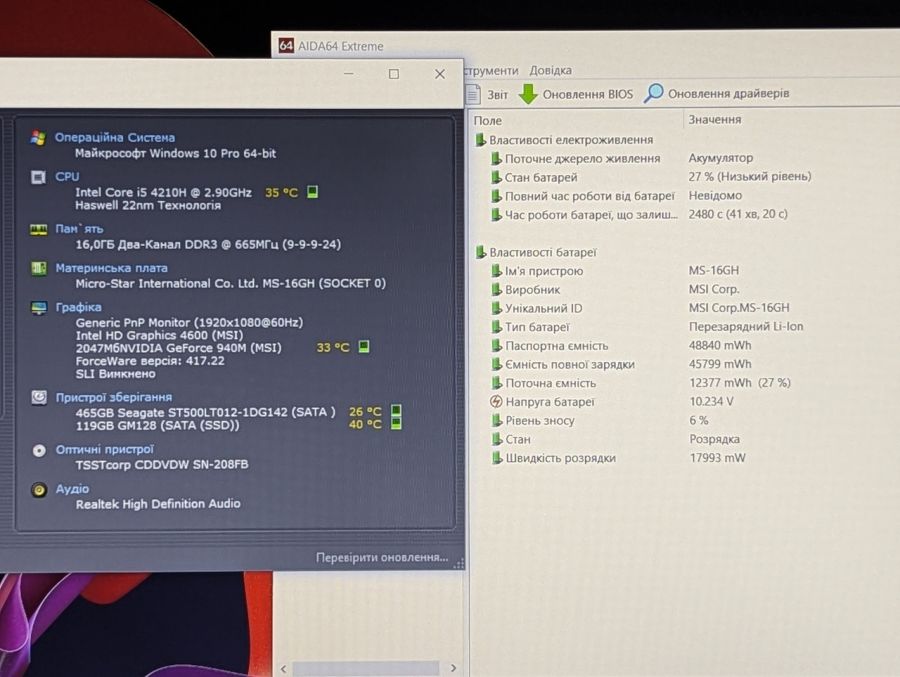Click icon beside Виробник row

tap(496, 289)
